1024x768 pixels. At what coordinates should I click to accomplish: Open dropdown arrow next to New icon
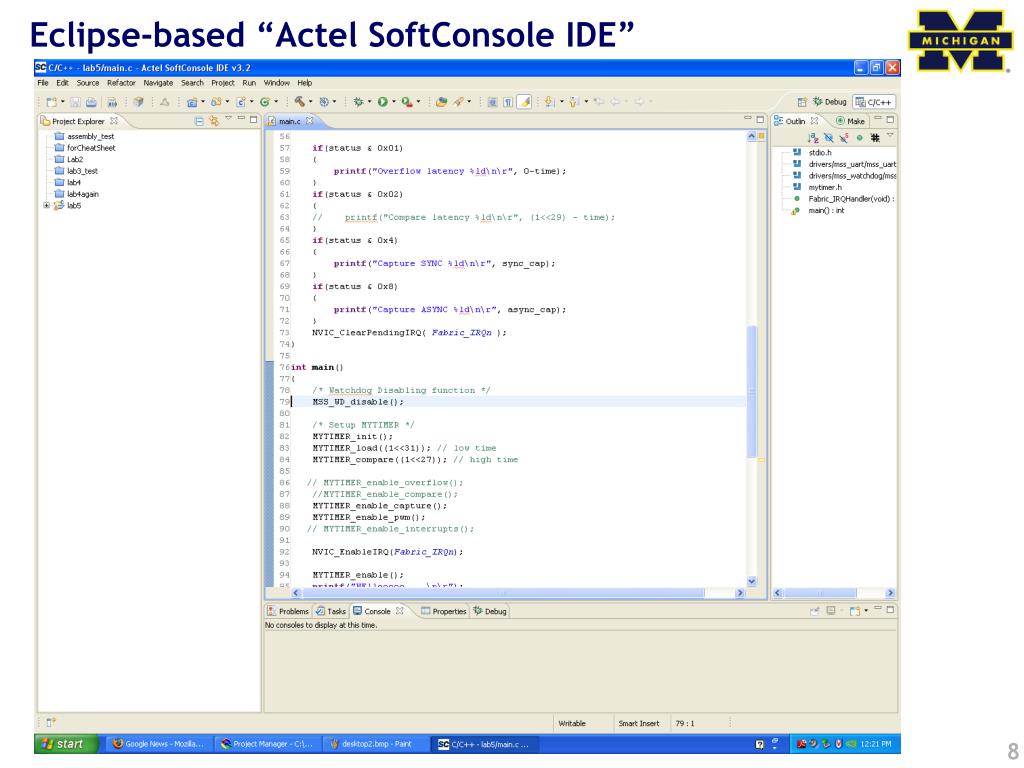point(63,101)
